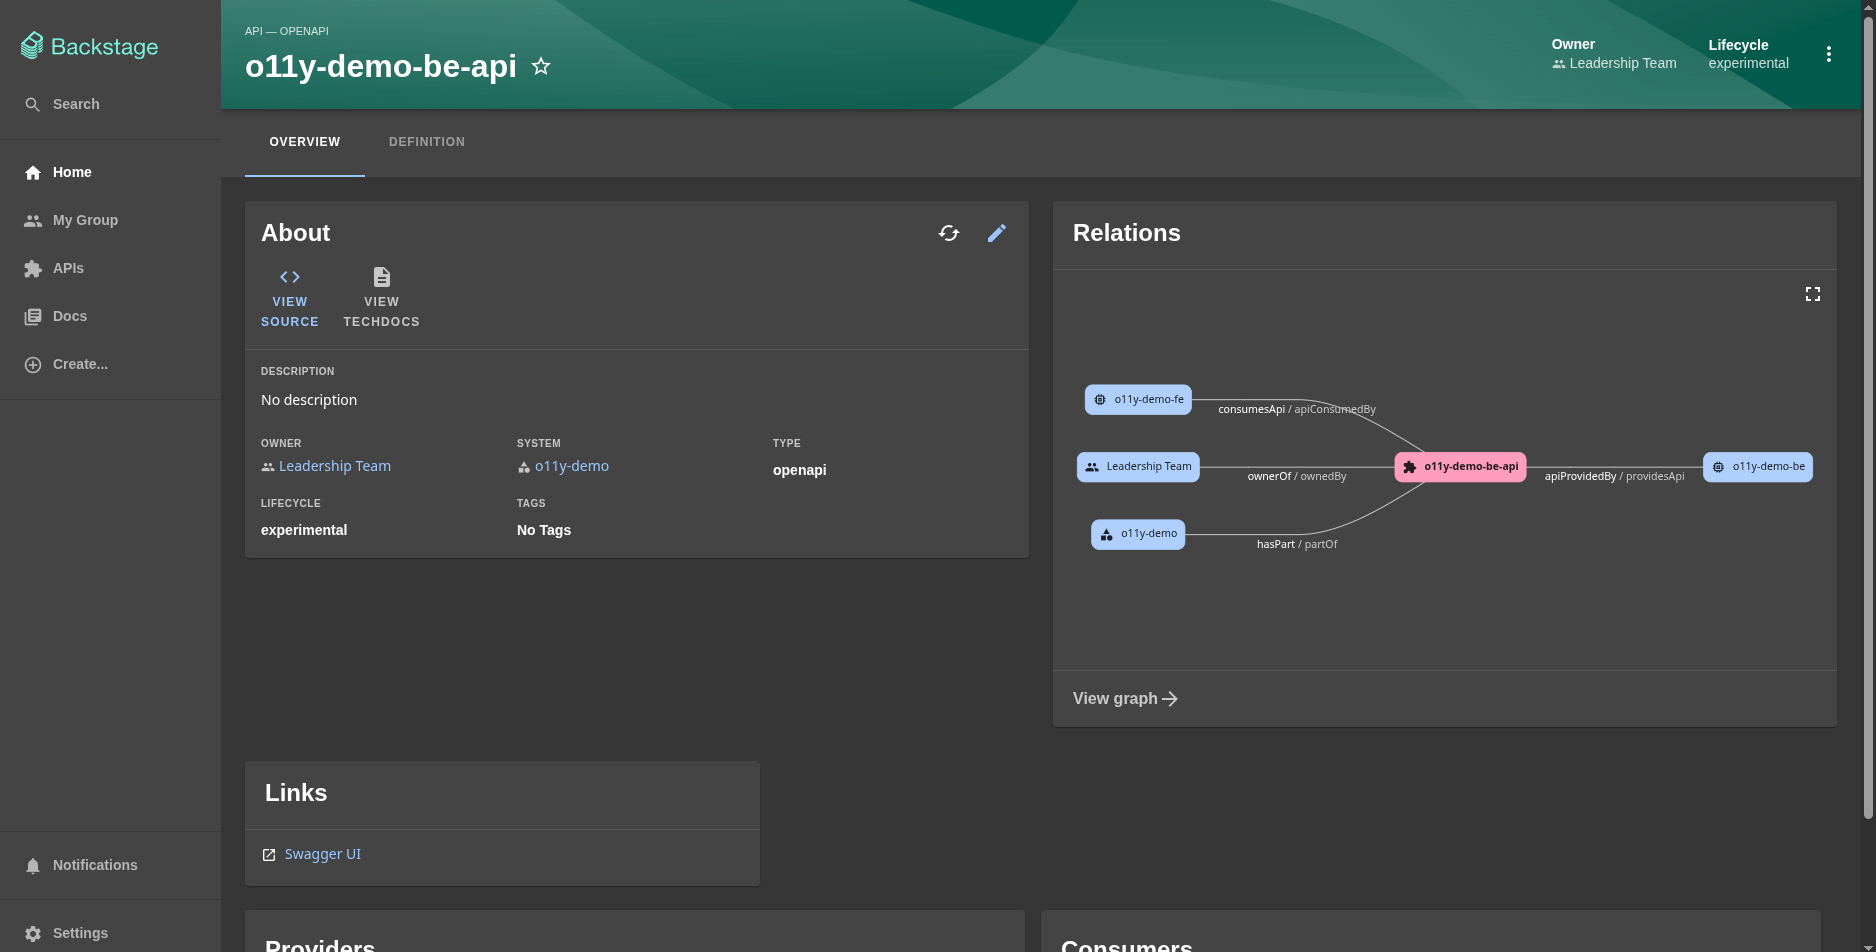Open the header three-dot menu
The image size is (1876, 952).
[1829, 54]
